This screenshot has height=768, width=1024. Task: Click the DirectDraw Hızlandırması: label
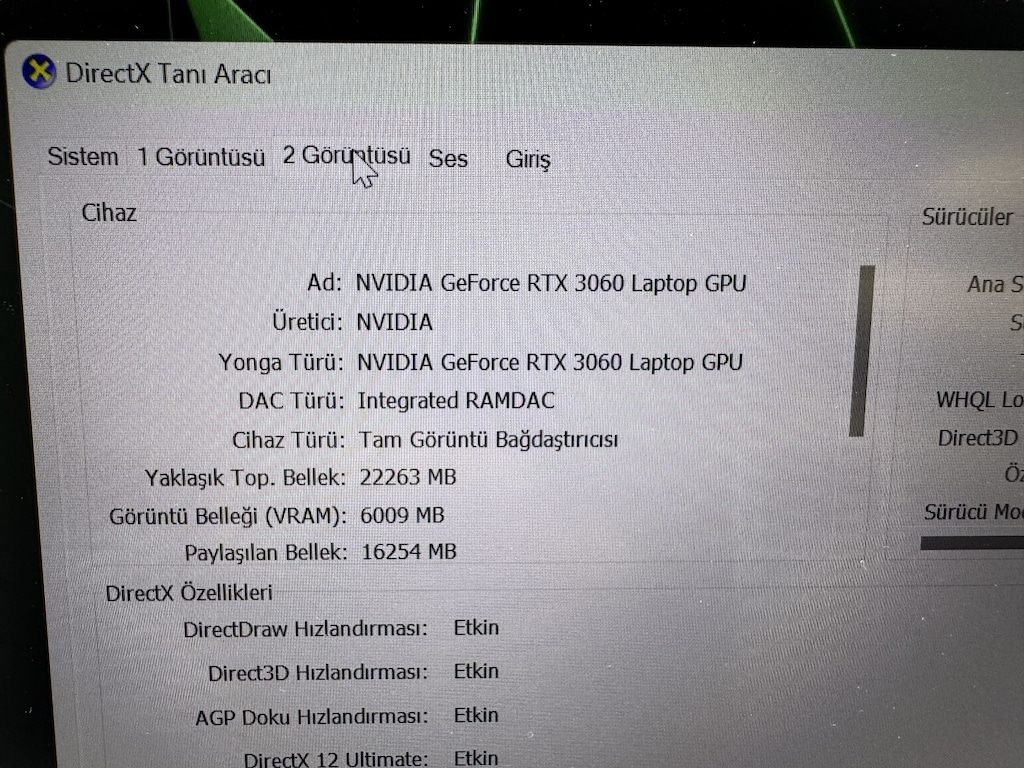coord(305,630)
